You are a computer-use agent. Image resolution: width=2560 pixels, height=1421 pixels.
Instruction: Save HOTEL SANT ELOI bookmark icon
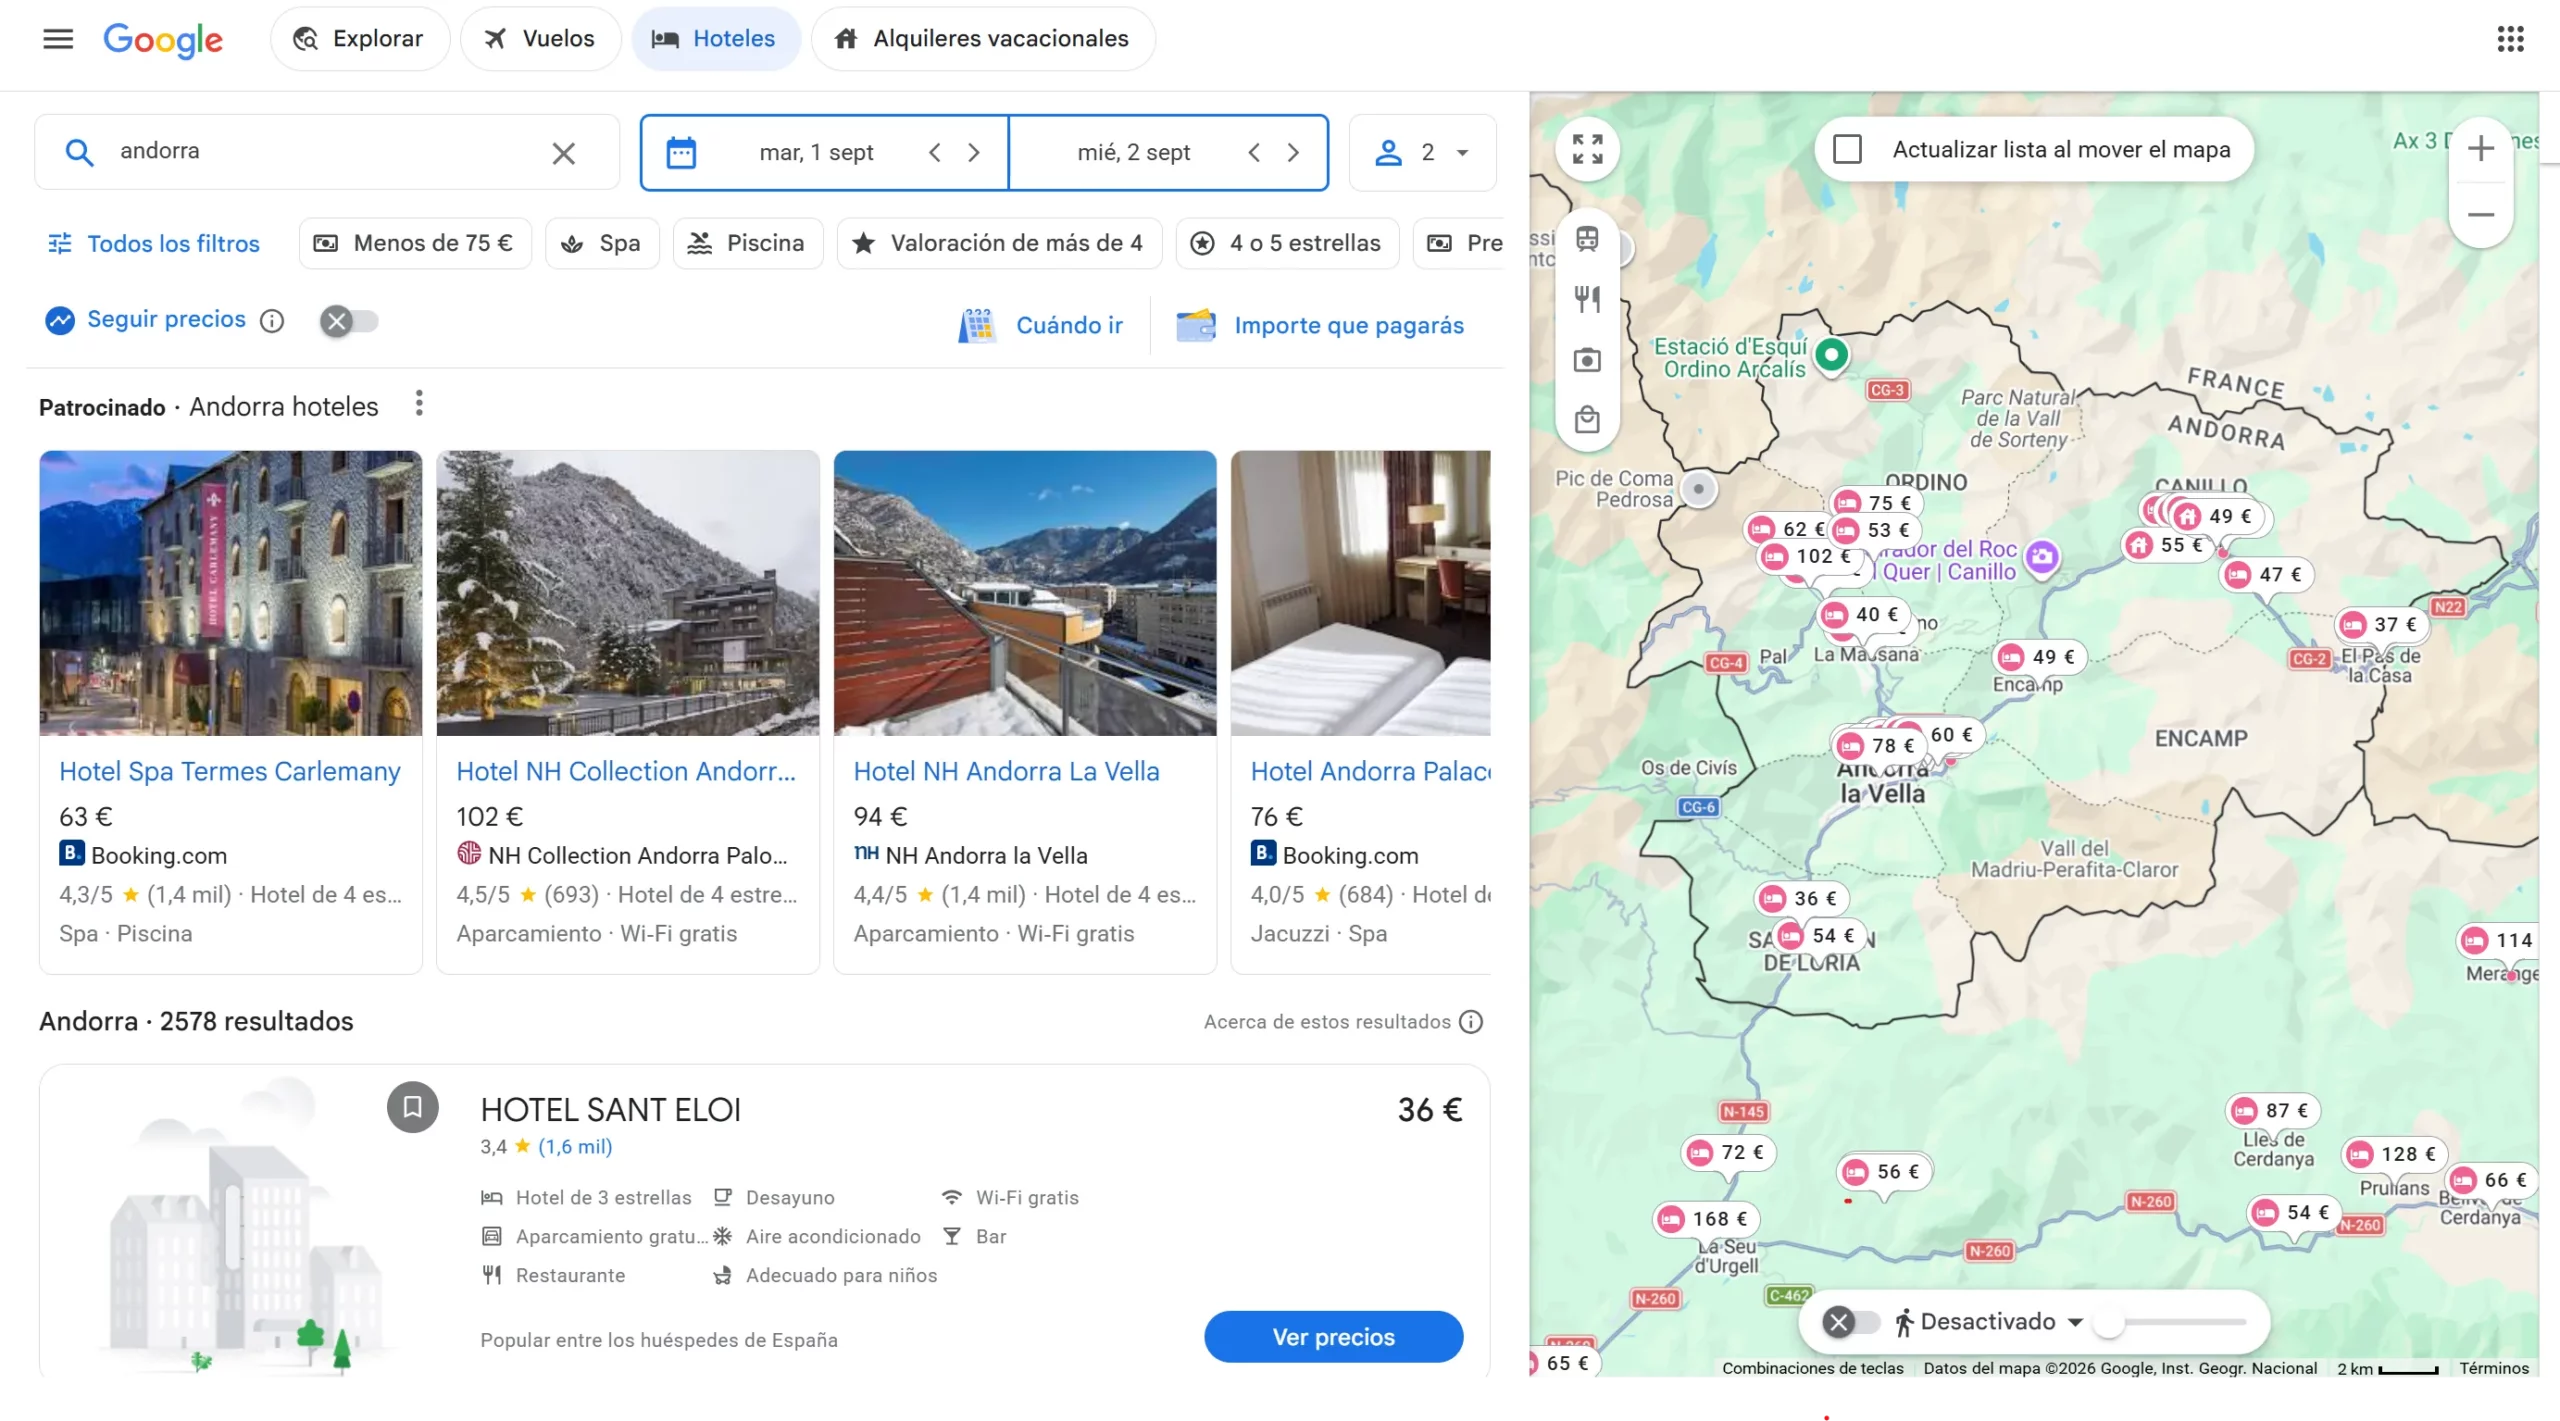[413, 1108]
